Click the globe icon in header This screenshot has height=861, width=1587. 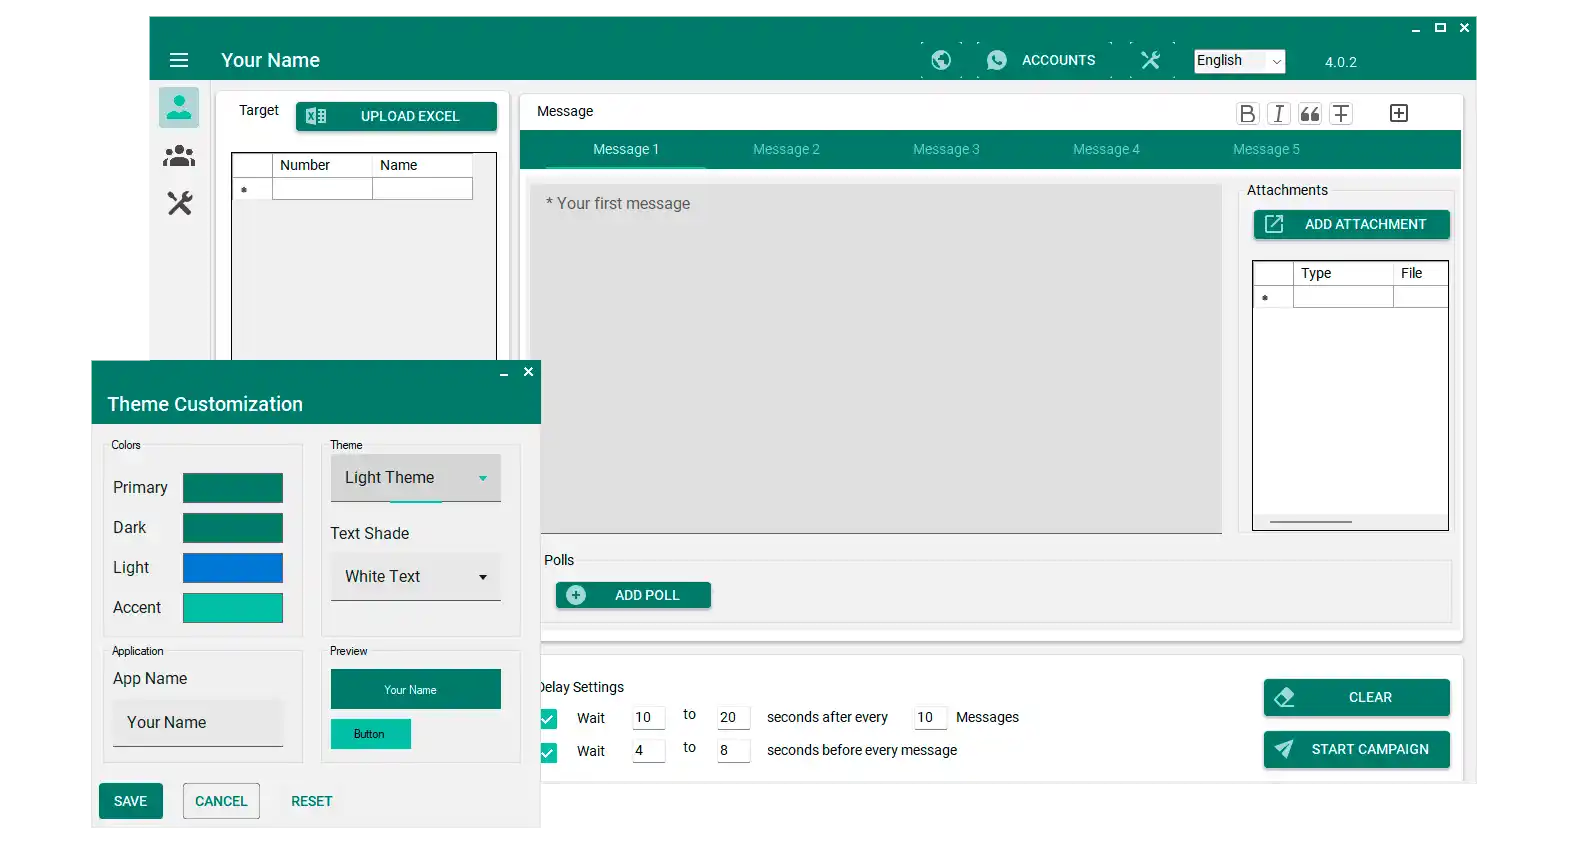[x=941, y=60]
